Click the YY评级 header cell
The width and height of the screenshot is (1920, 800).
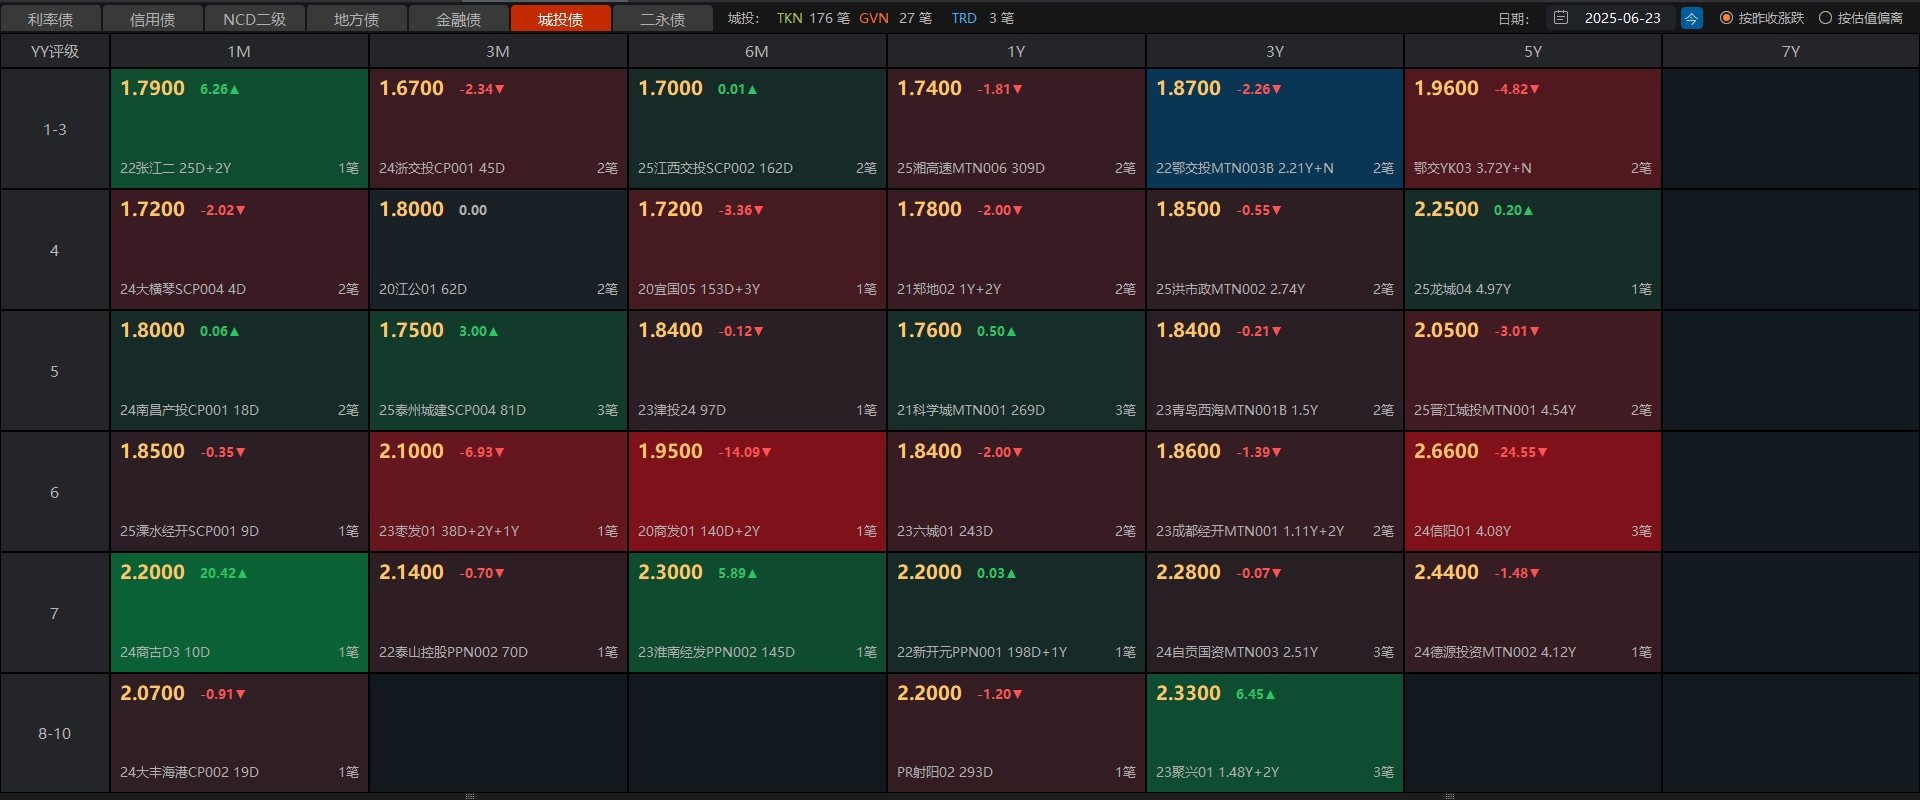click(55, 51)
